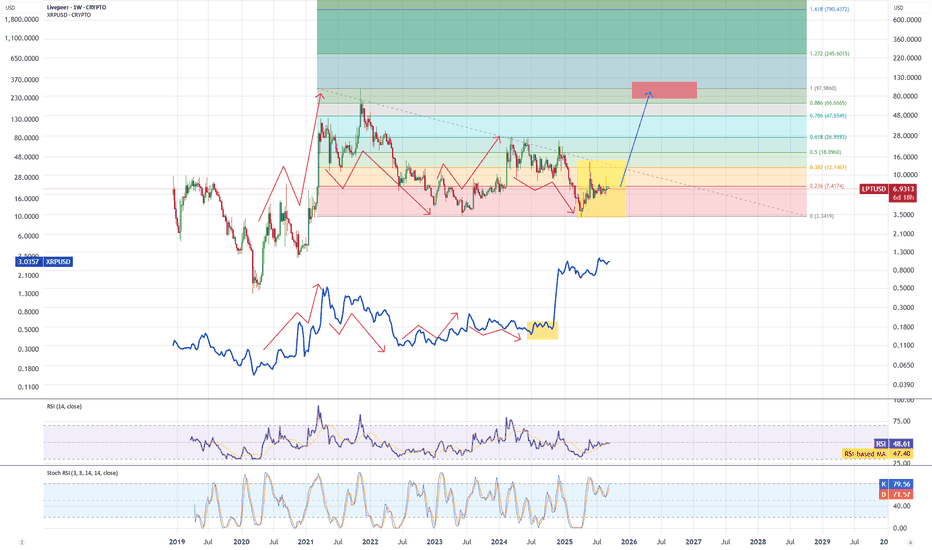Click the Livepeer - 1W - CRYPTO chart title
Screen dimensions: 932x550
coord(76,8)
